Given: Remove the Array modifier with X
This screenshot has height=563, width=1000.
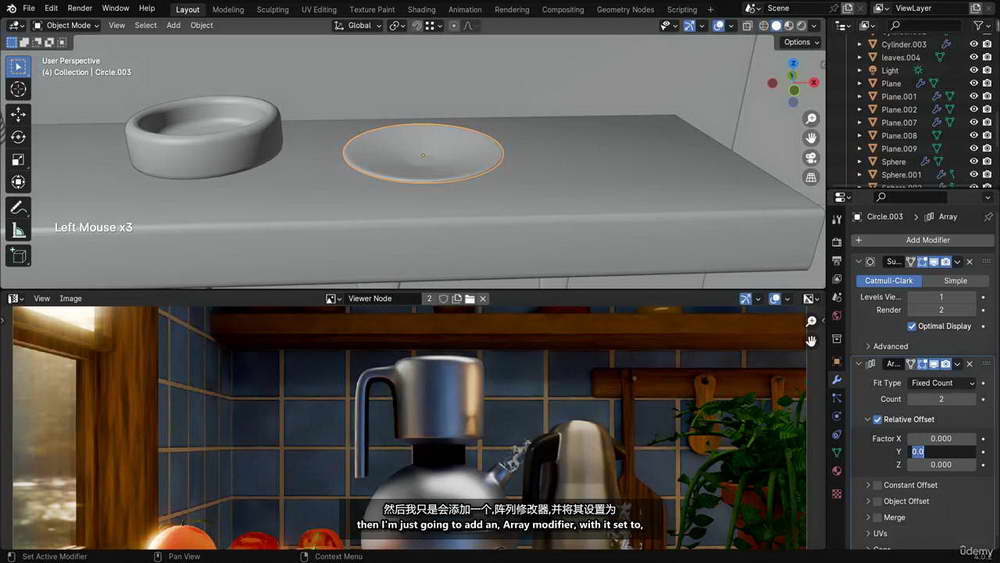Looking at the screenshot, I should (x=969, y=364).
